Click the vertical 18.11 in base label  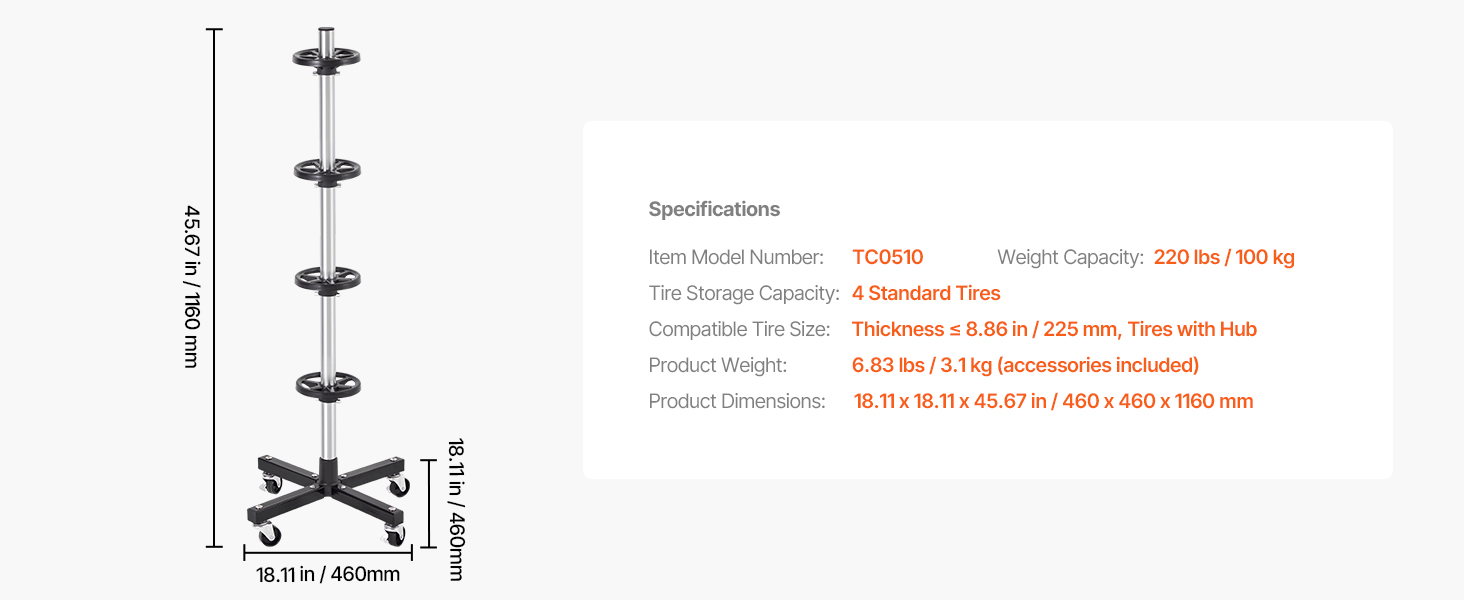pos(456,509)
